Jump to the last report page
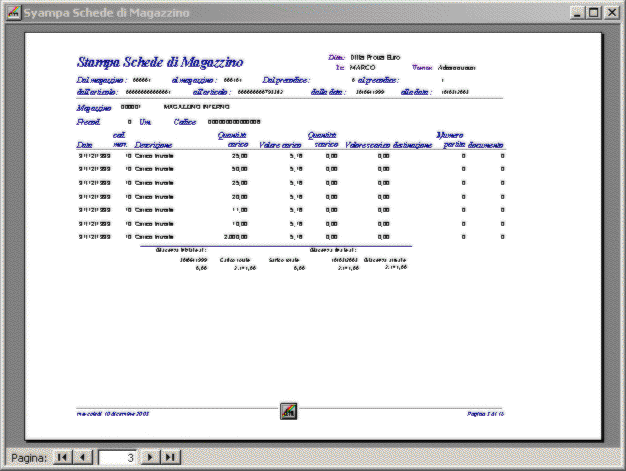The image size is (626, 471). pos(170,457)
